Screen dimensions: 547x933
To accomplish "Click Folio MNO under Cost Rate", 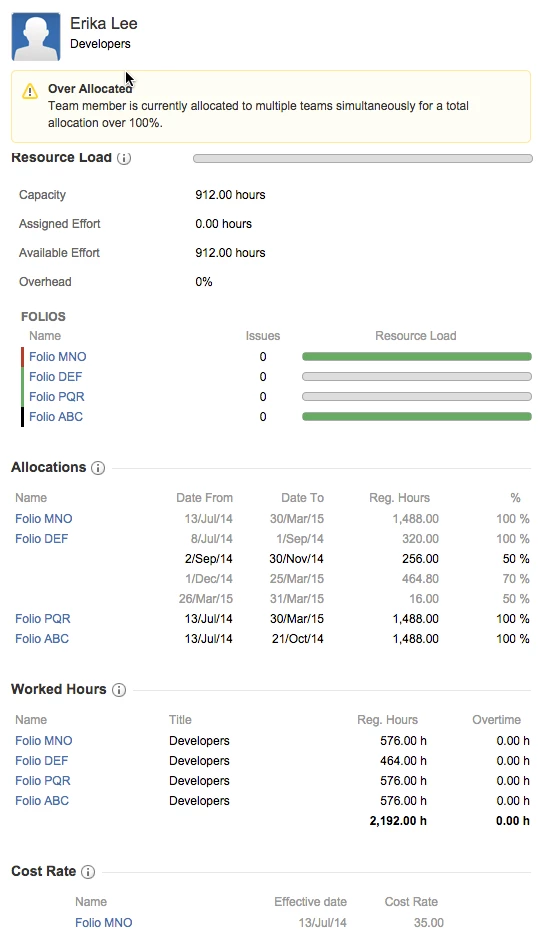I will [x=104, y=923].
